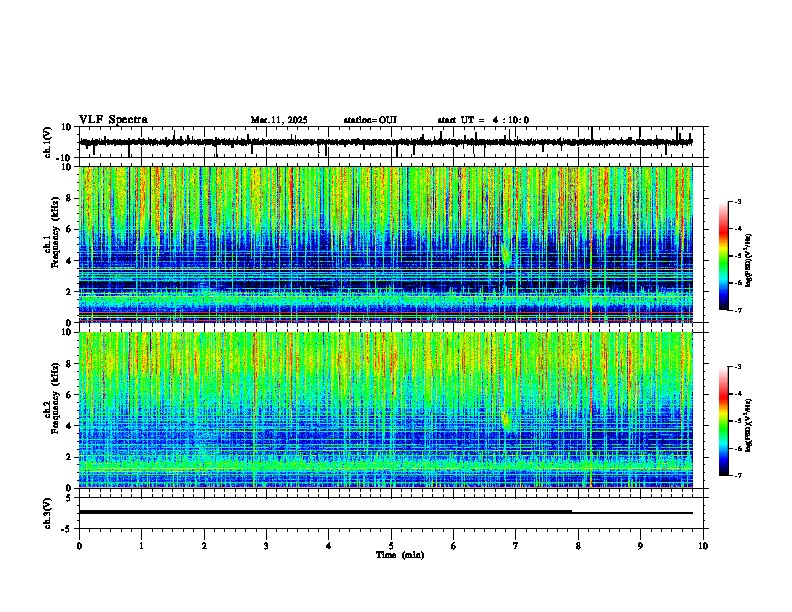Click the '6' tick on the time axis
Image resolution: width=792 pixels, height=612 pixels.
(454, 546)
